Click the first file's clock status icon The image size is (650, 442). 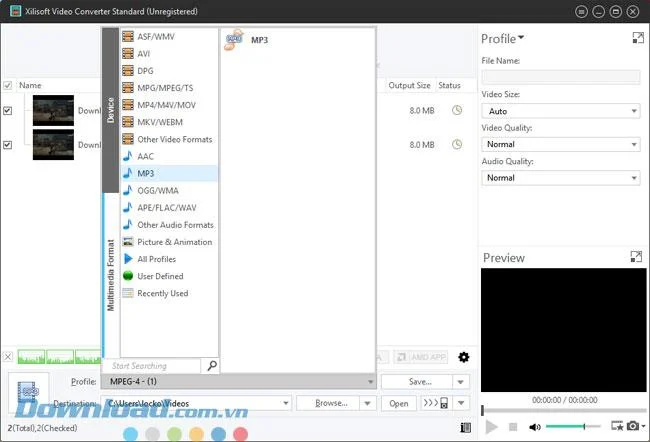(457, 110)
